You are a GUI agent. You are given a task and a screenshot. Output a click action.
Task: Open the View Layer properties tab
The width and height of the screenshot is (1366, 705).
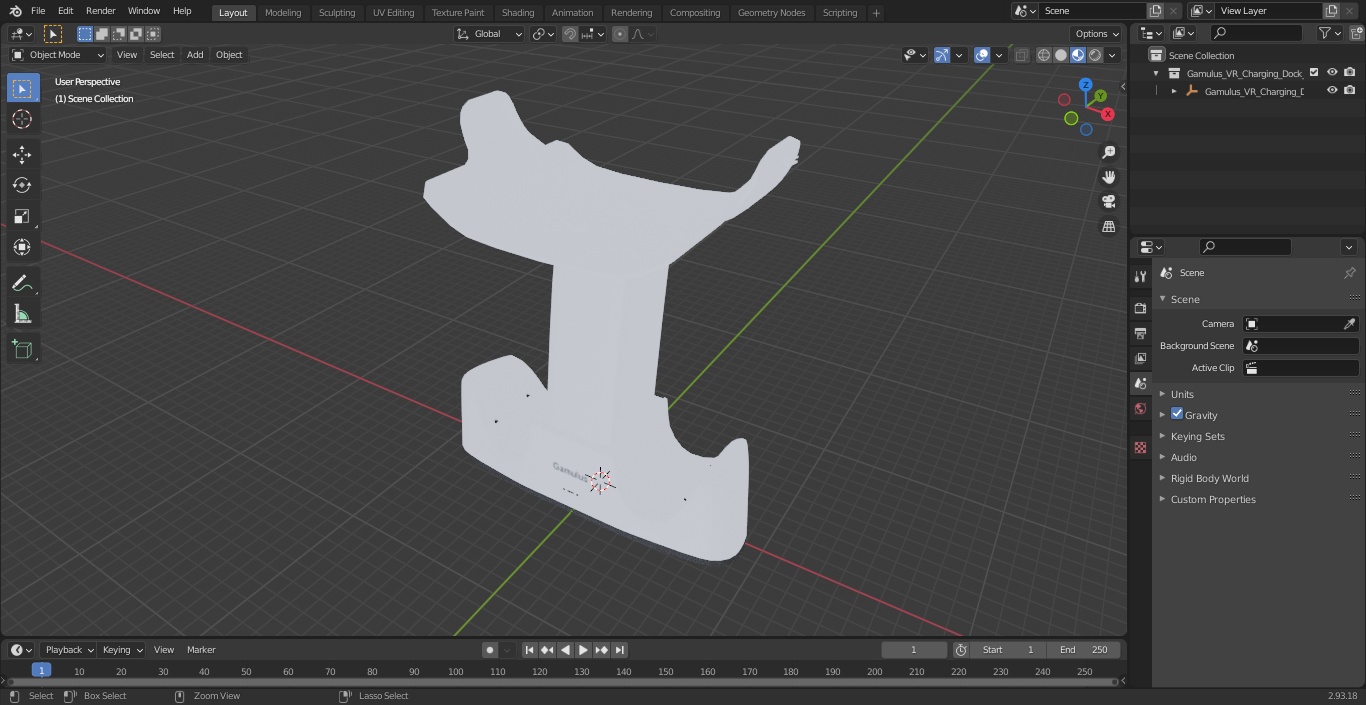(1140, 358)
